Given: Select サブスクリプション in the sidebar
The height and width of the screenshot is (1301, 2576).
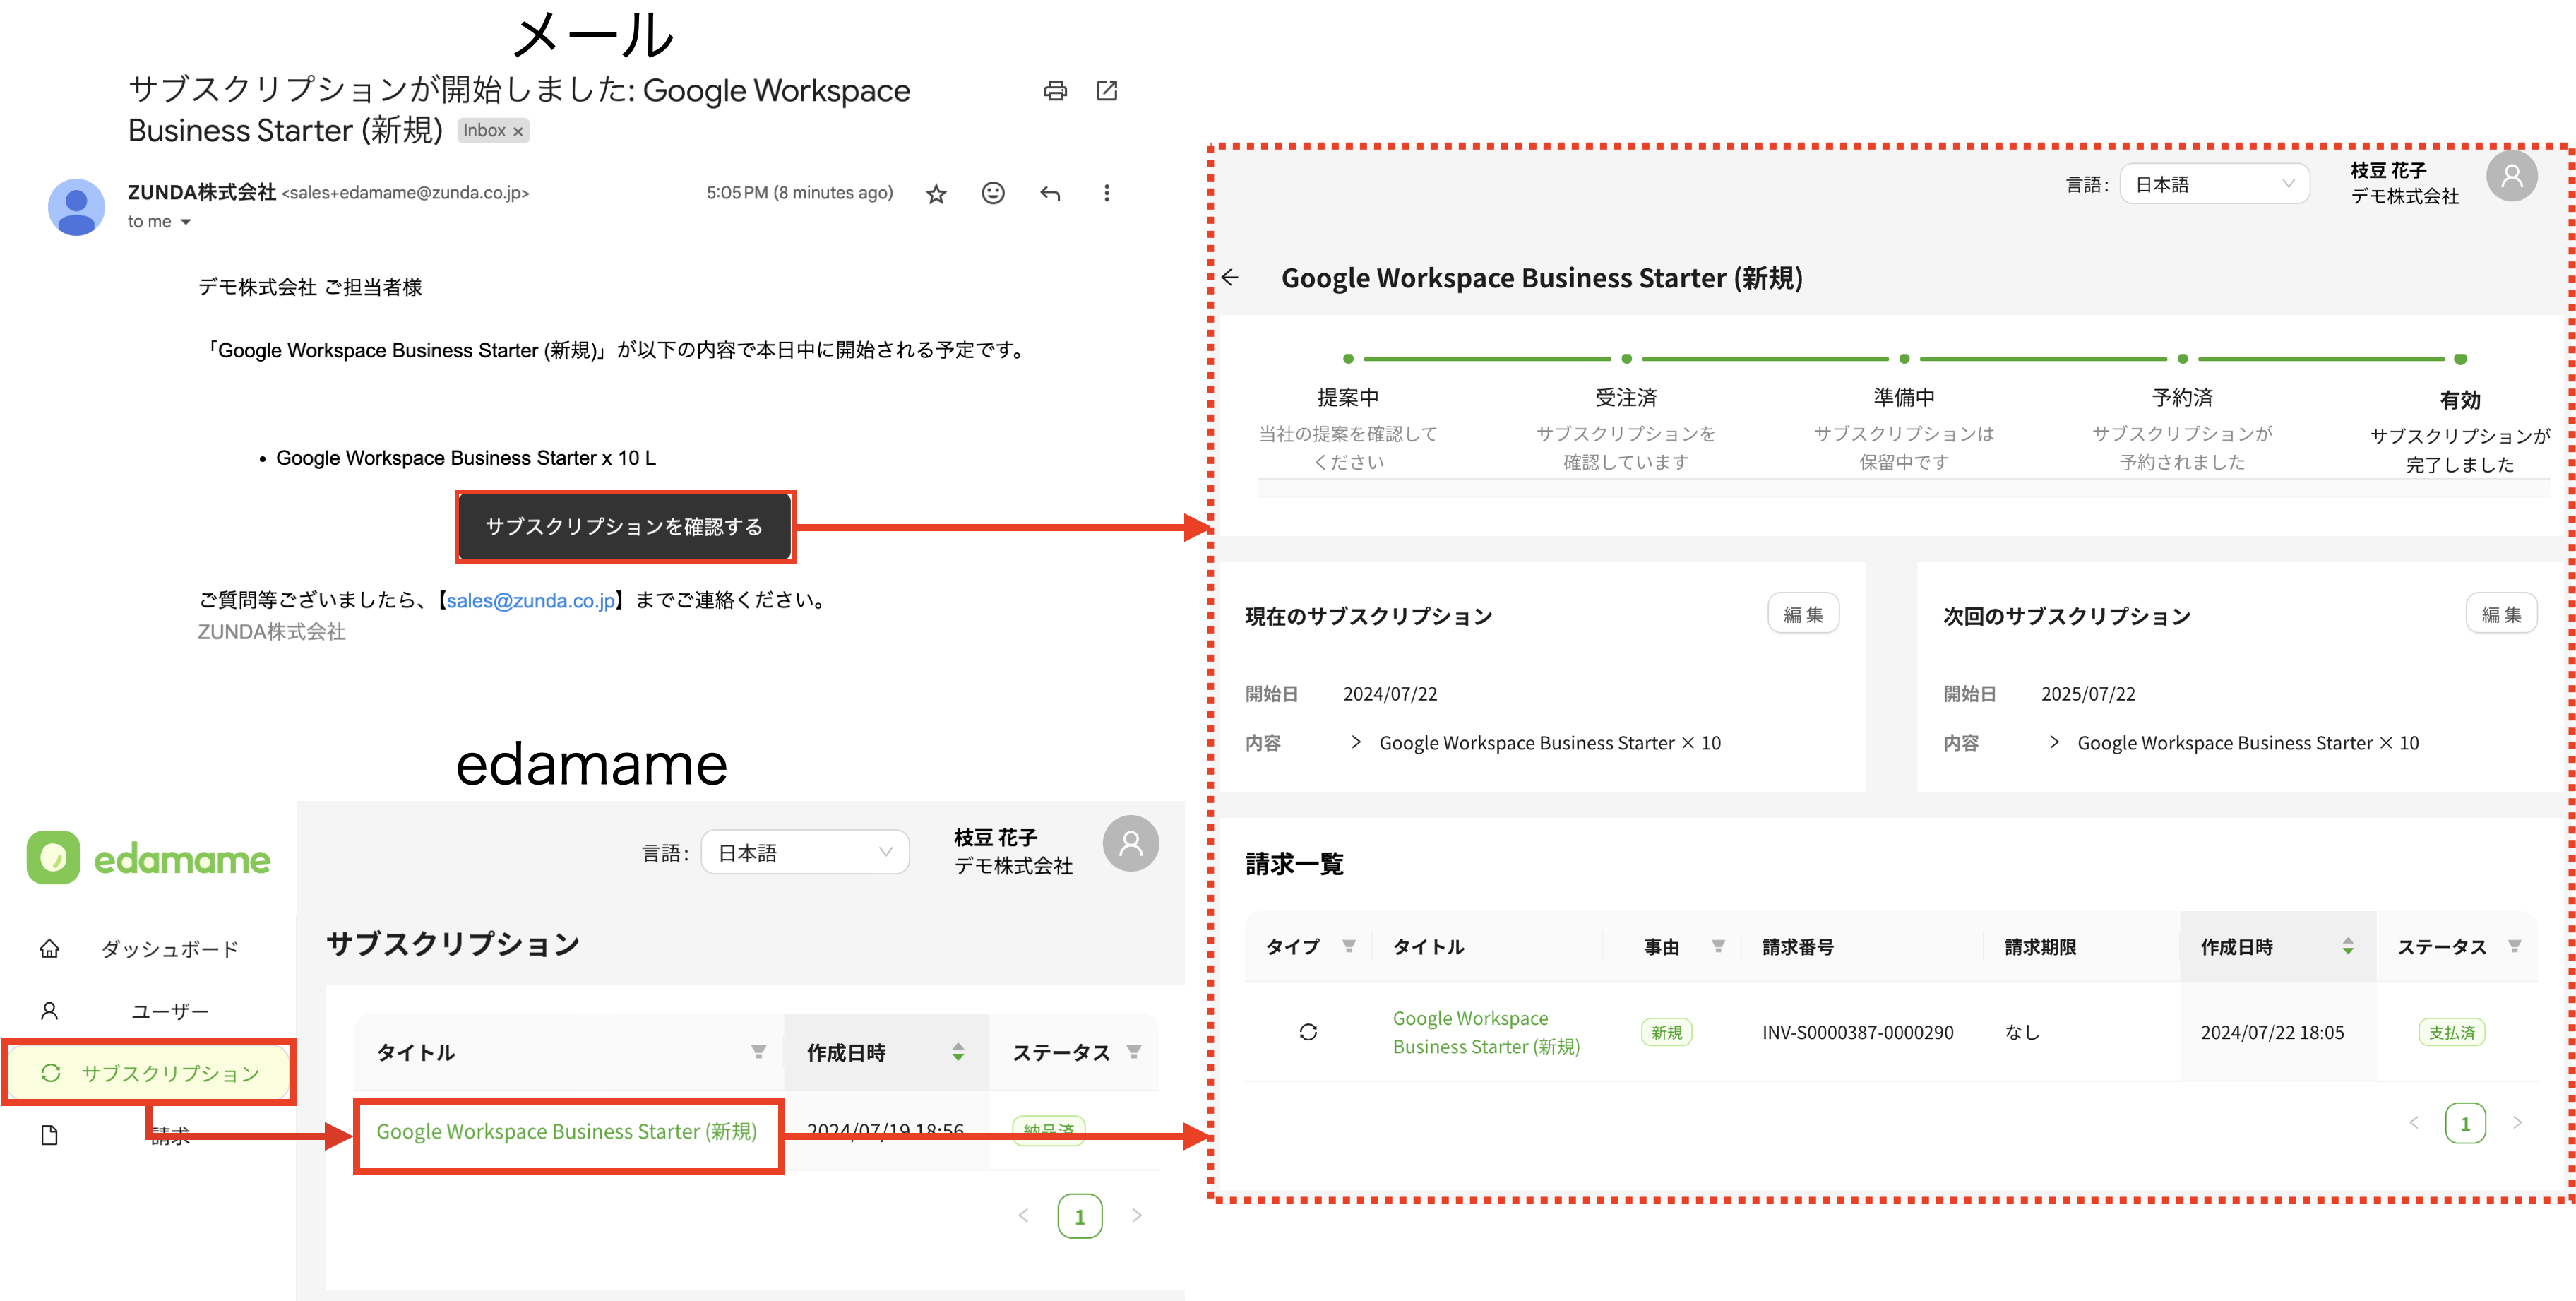Looking at the screenshot, I should click(x=149, y=1073).
